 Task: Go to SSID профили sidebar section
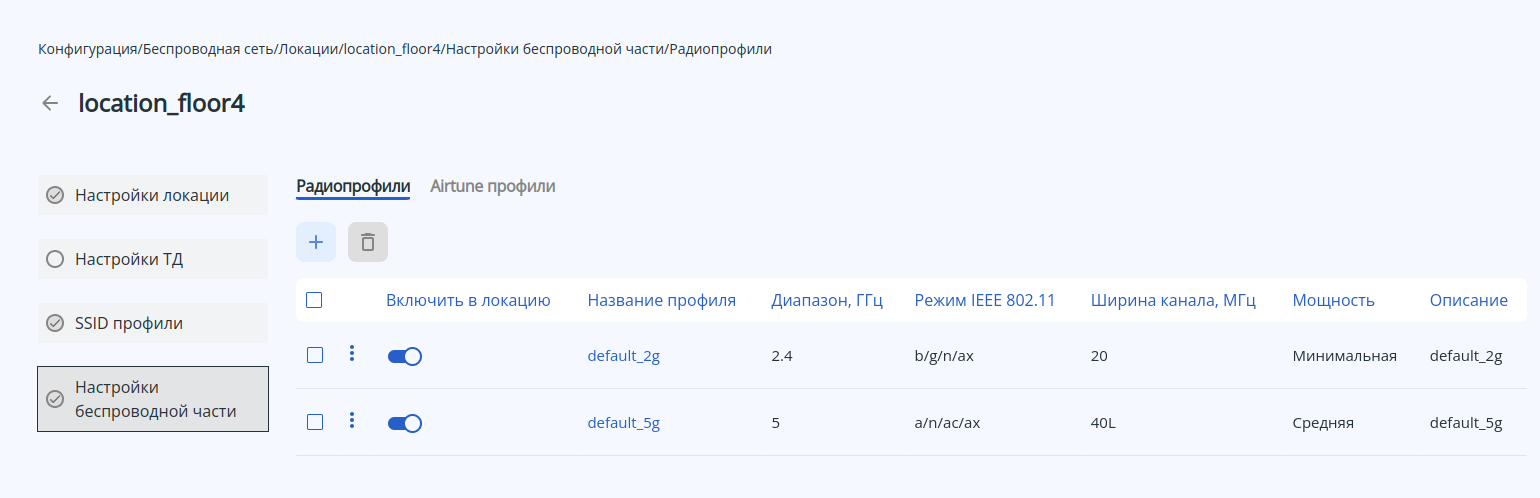click(152, 323)
